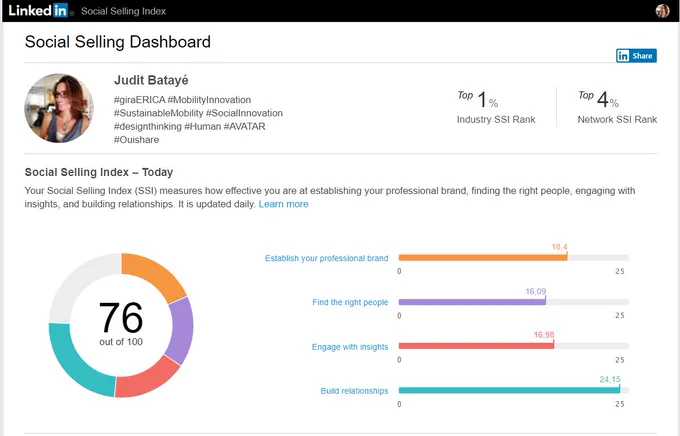
Task: Click the Top 1% Industry SSI Rank
Action: point(496,108)
